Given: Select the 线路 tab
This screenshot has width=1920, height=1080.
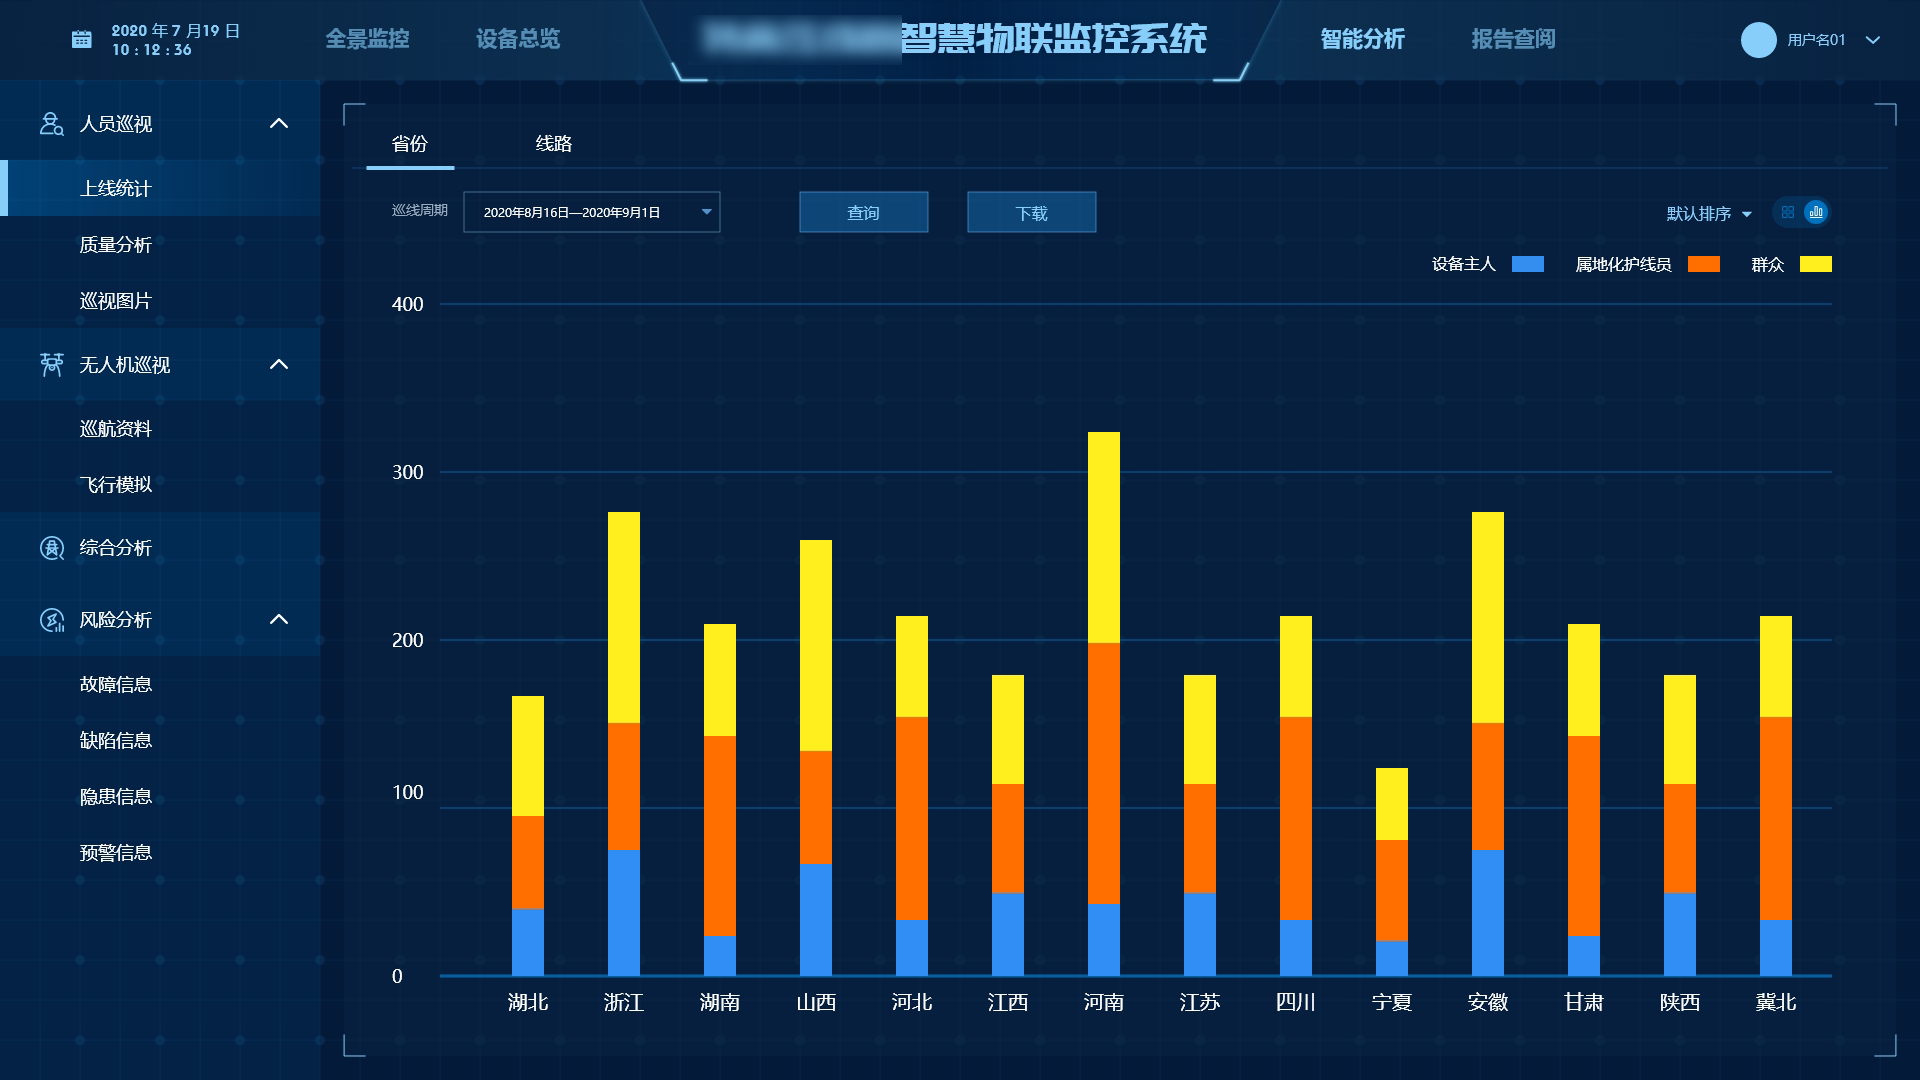Looking at the screenshot, I should [x=554, y=144].
